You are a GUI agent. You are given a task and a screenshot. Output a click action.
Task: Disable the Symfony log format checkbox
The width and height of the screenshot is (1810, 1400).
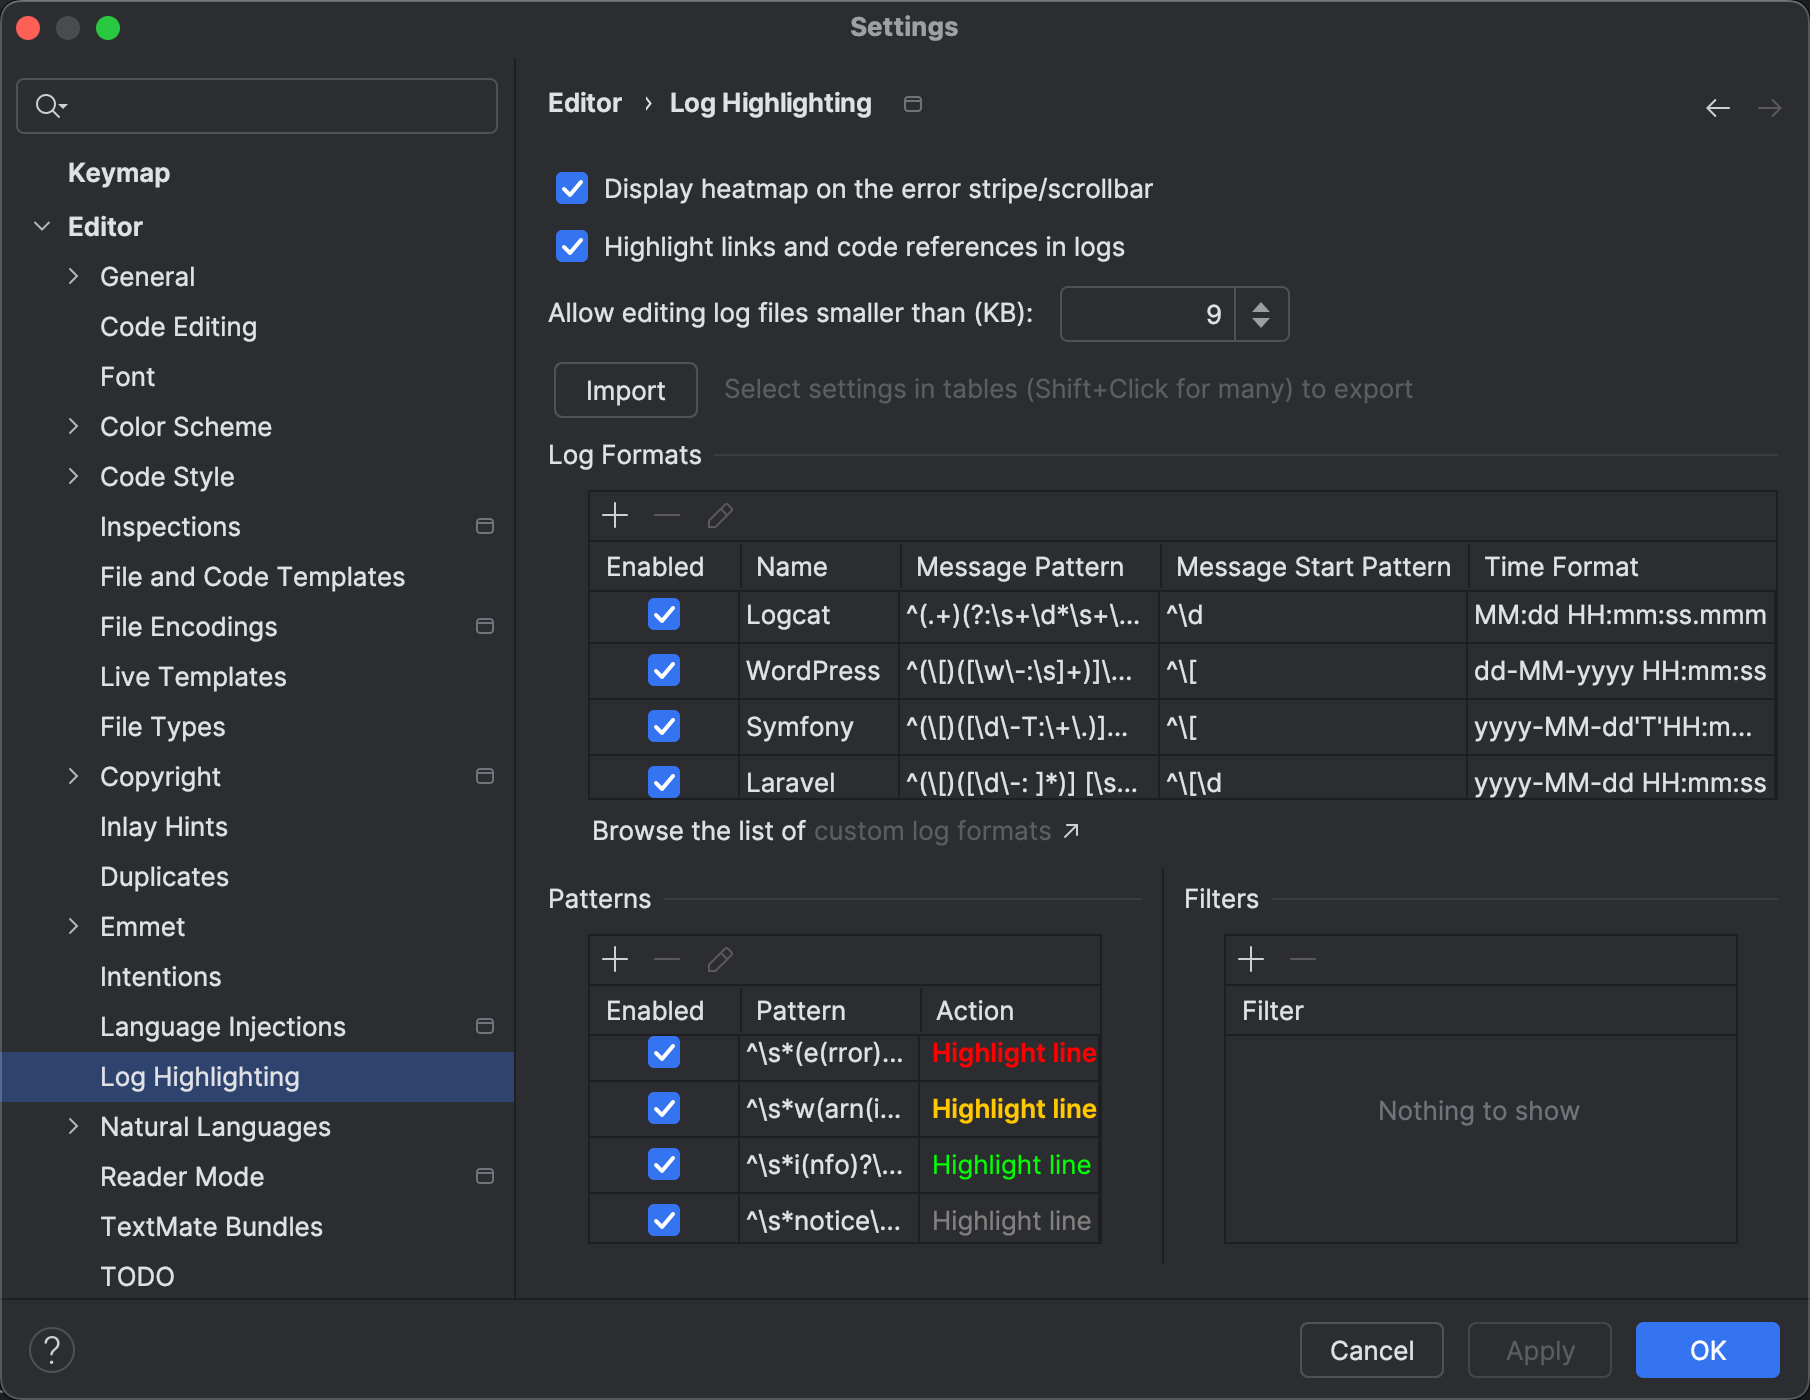pos(664,726)
